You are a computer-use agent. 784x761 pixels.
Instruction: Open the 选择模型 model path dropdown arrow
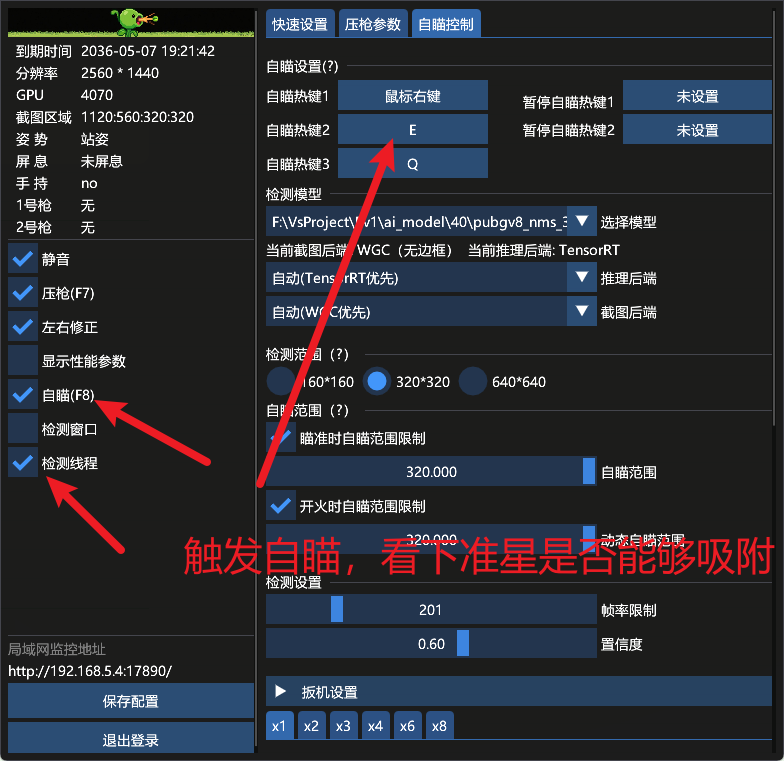pyautogui.click(x=582, y=221)
